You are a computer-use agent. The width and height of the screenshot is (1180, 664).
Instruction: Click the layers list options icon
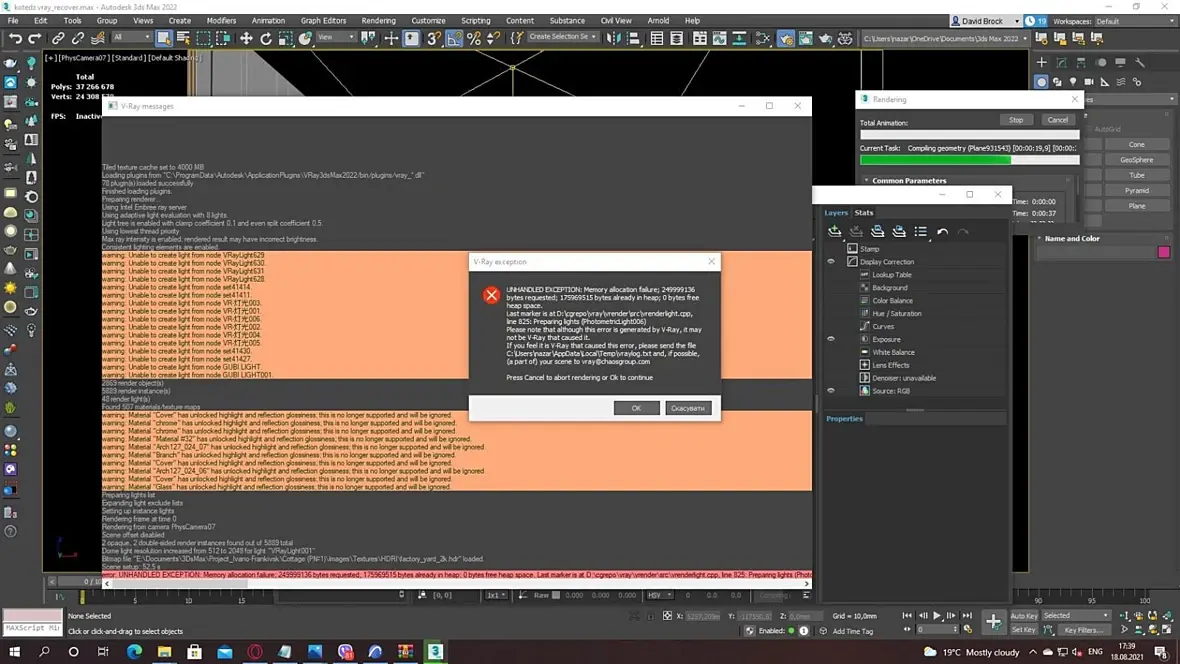point(920,232)
